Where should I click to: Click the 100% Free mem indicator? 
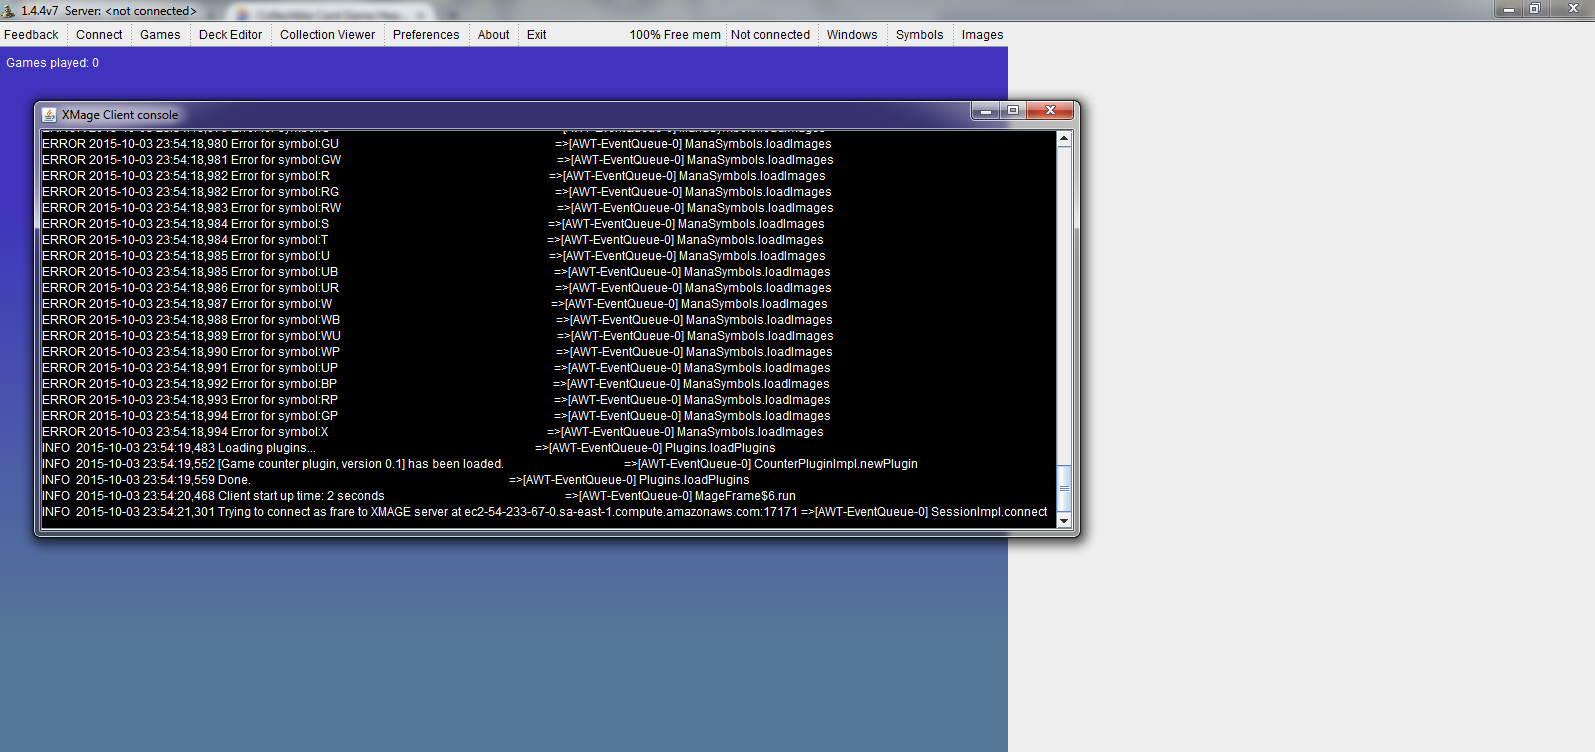[674, 35]
